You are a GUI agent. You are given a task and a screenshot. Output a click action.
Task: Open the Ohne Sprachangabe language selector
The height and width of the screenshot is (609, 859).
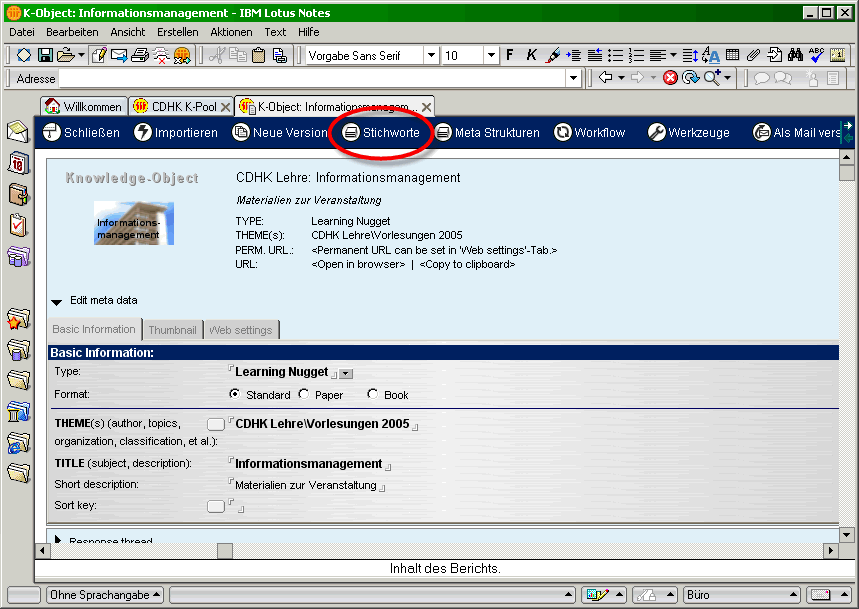point(104,595)
